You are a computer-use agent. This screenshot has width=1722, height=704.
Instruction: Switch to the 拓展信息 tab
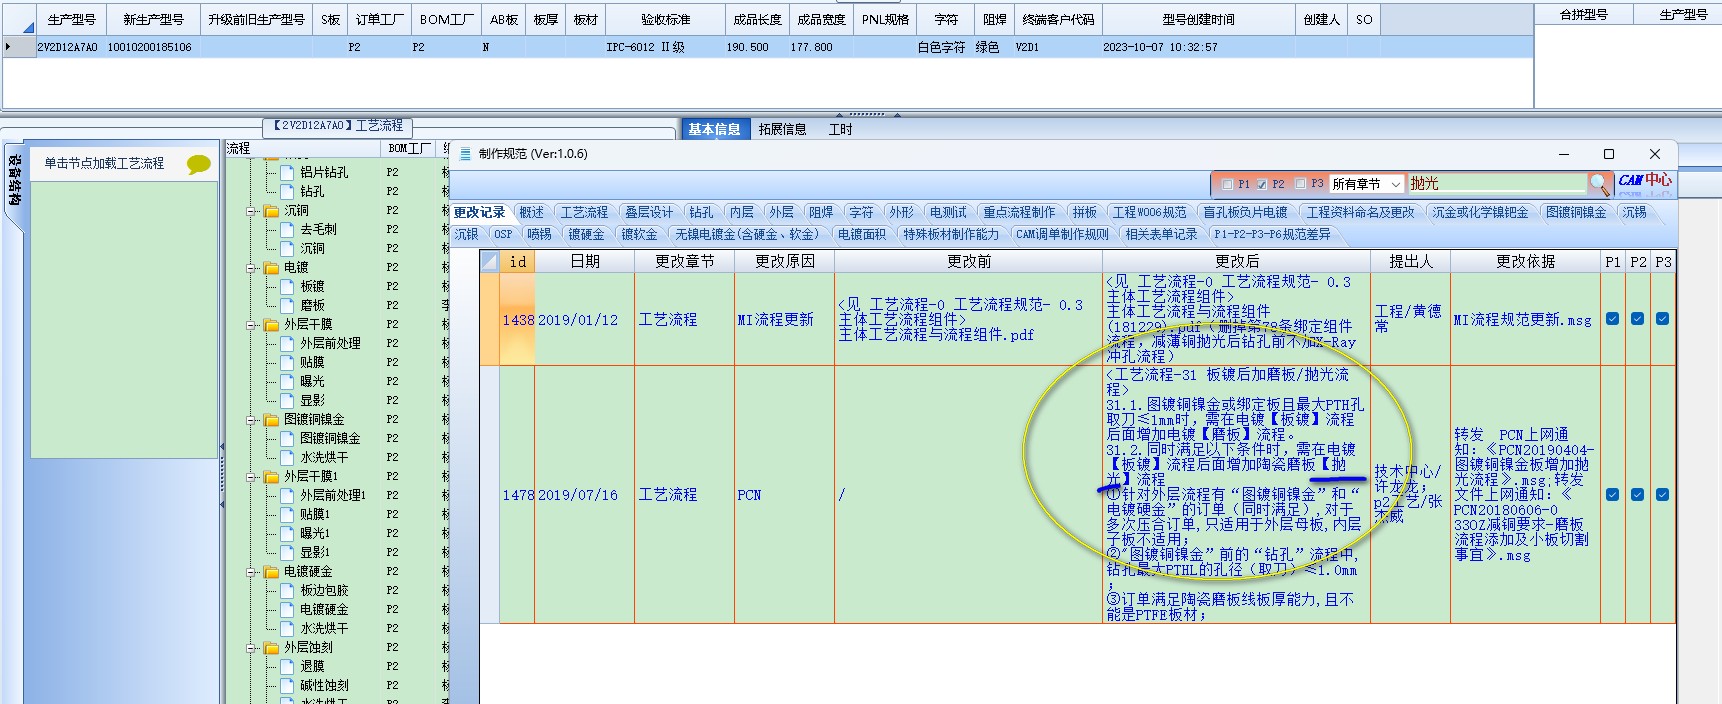782,129
